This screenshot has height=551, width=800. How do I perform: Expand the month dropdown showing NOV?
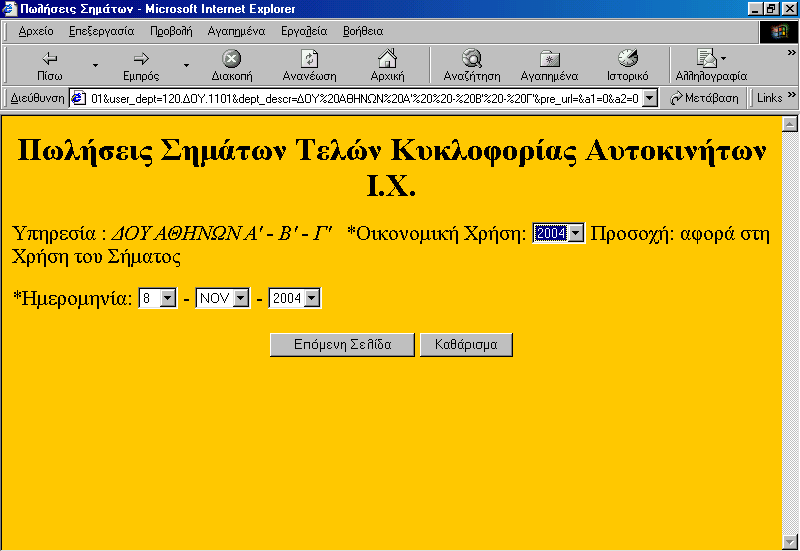point(240,299)
